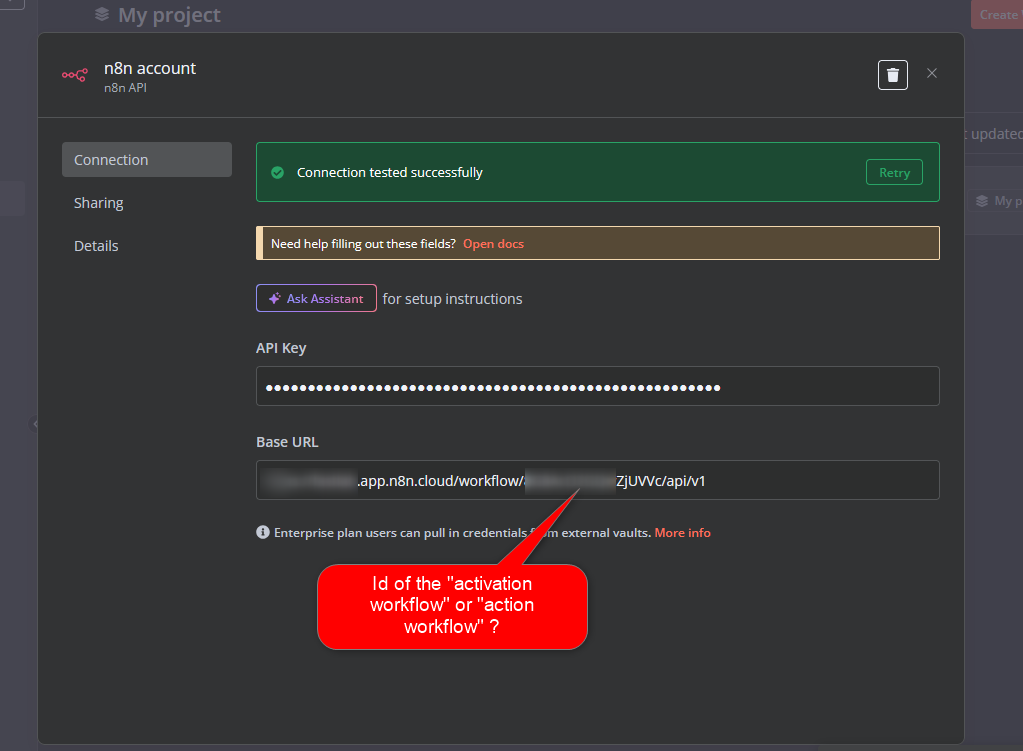Switch to the Sharing tab
This screenshot has width=1023, height=751.
point(98,202)
